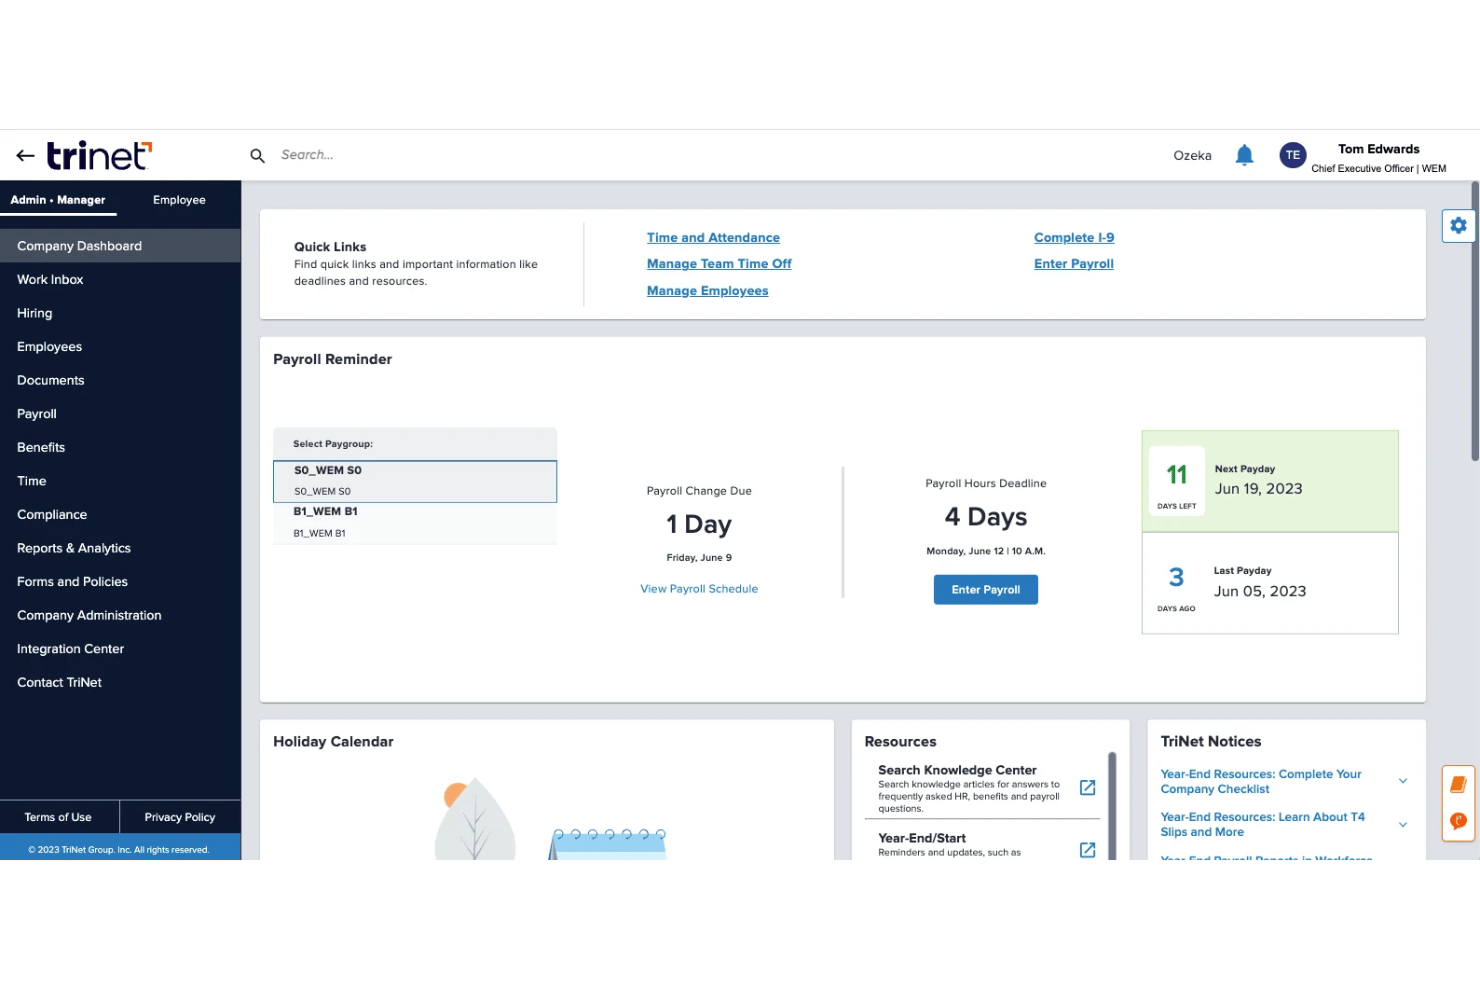This screenshot has width=1480, height=987.
Task: Open Year-End/Start resource title
Action: point(922,838)
